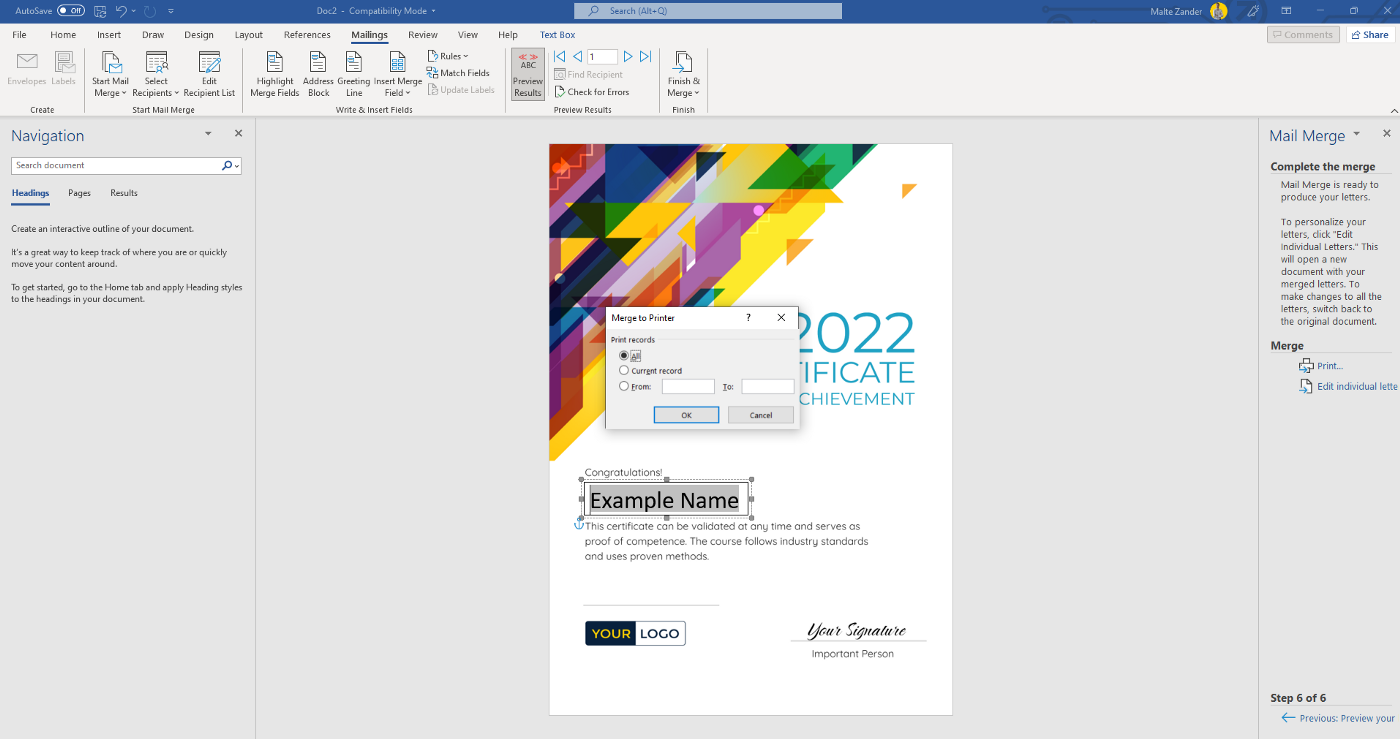Open the Edit Recipient List dialog
The image size is (1400, 739).
(209, 73)
